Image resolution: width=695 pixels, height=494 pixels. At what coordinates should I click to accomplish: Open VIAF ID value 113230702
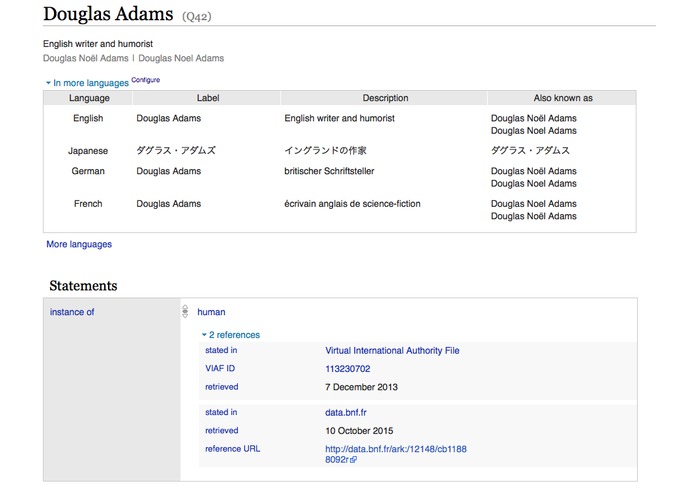tap(348, 369)
